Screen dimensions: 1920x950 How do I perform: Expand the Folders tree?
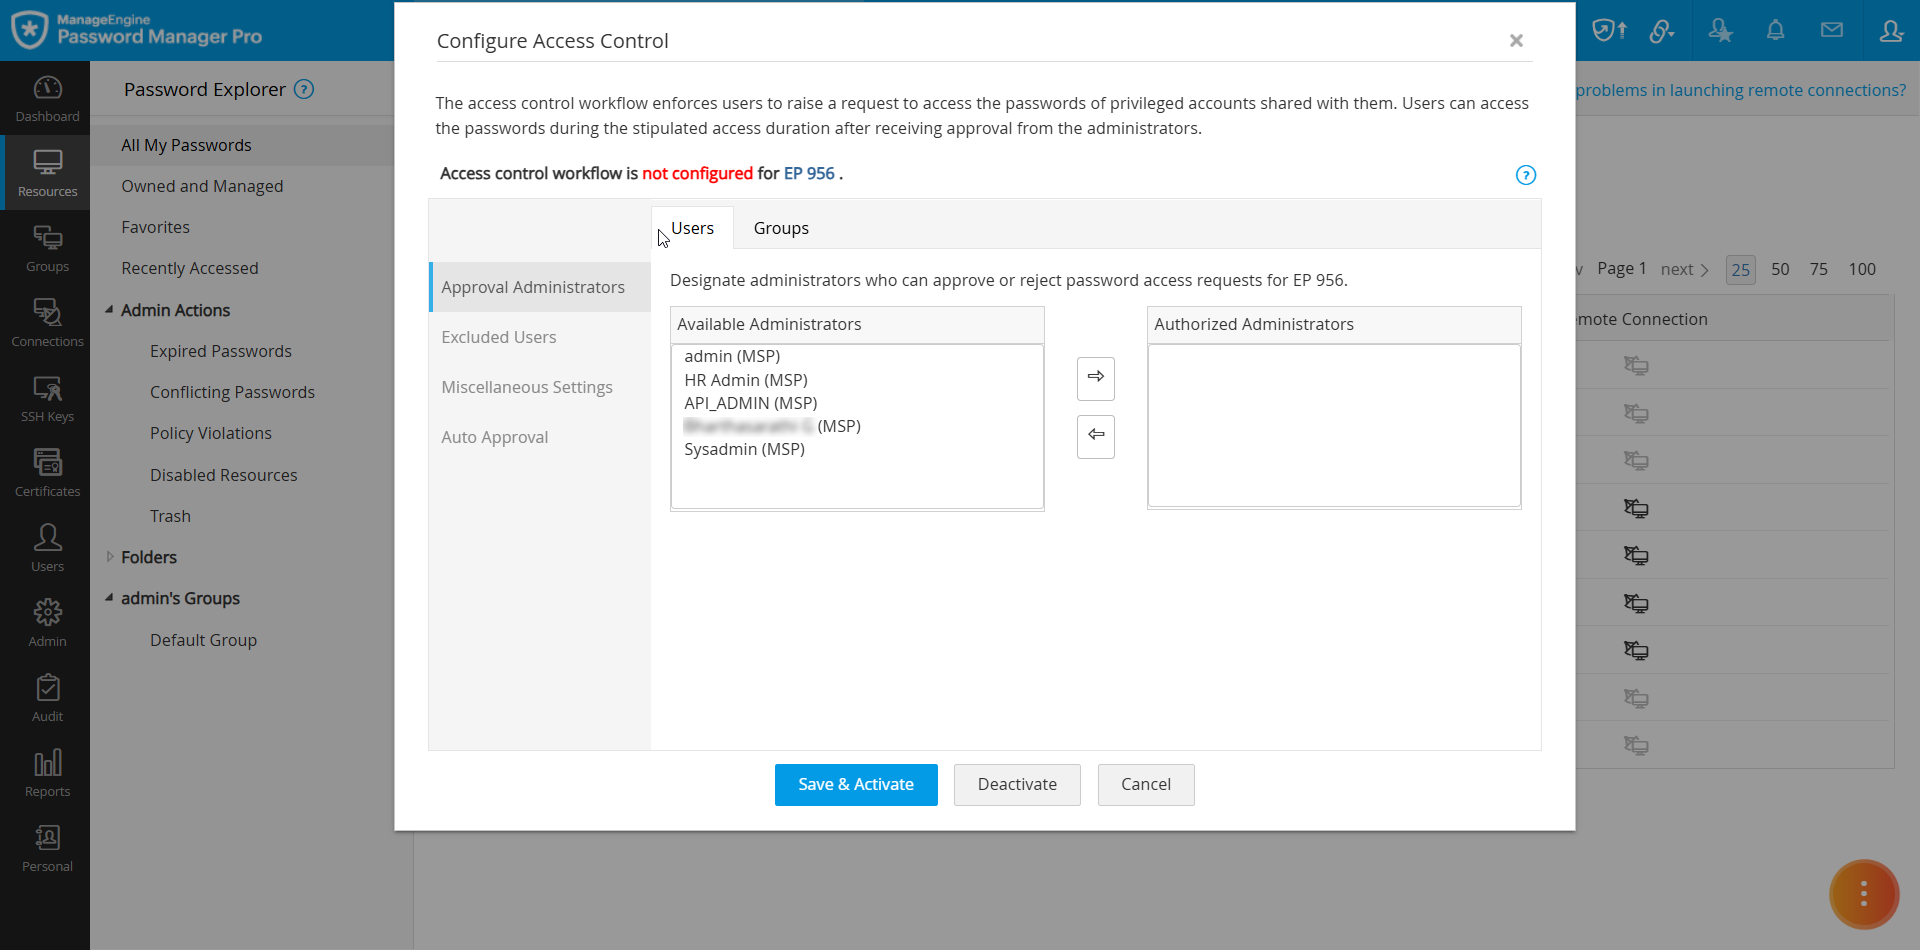click(110, 557)
